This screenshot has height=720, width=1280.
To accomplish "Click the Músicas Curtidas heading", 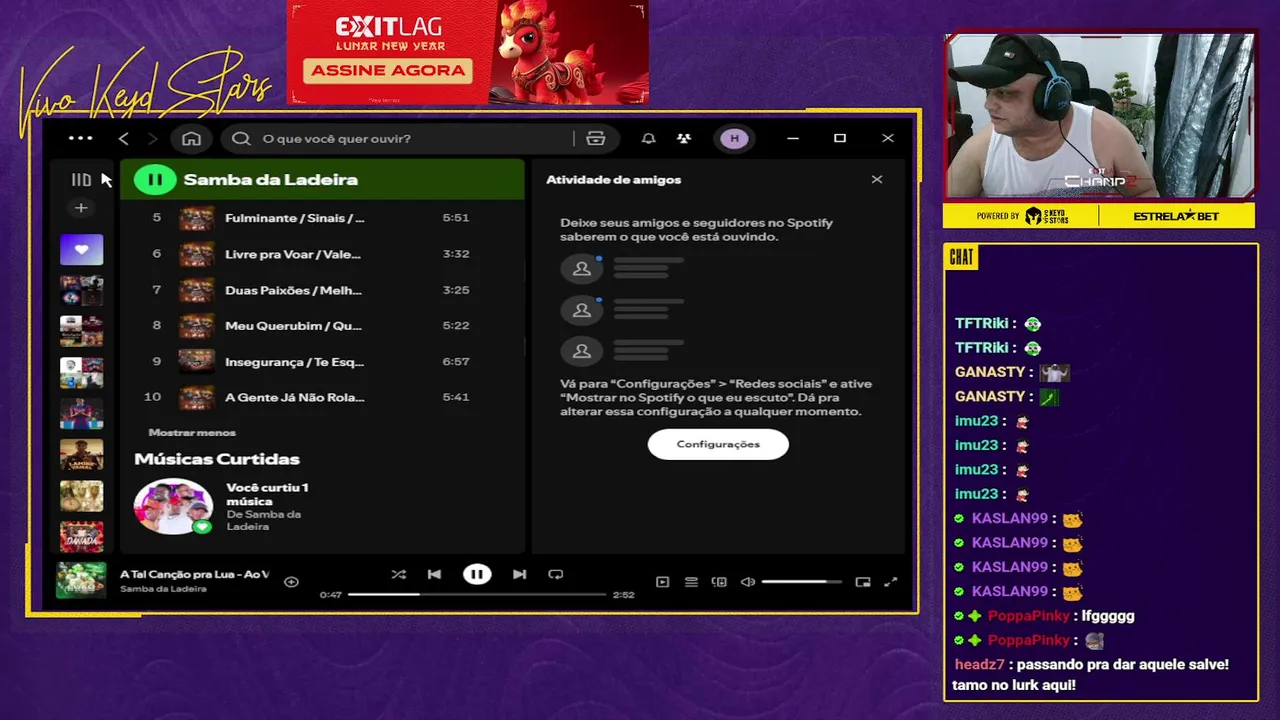I will click(x=217, y=459).
